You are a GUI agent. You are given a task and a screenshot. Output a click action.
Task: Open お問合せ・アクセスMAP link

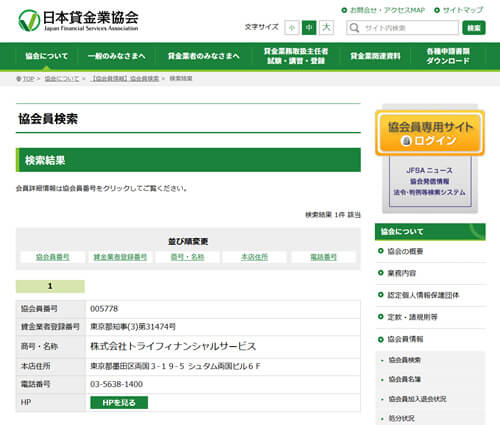click(383, 10)
